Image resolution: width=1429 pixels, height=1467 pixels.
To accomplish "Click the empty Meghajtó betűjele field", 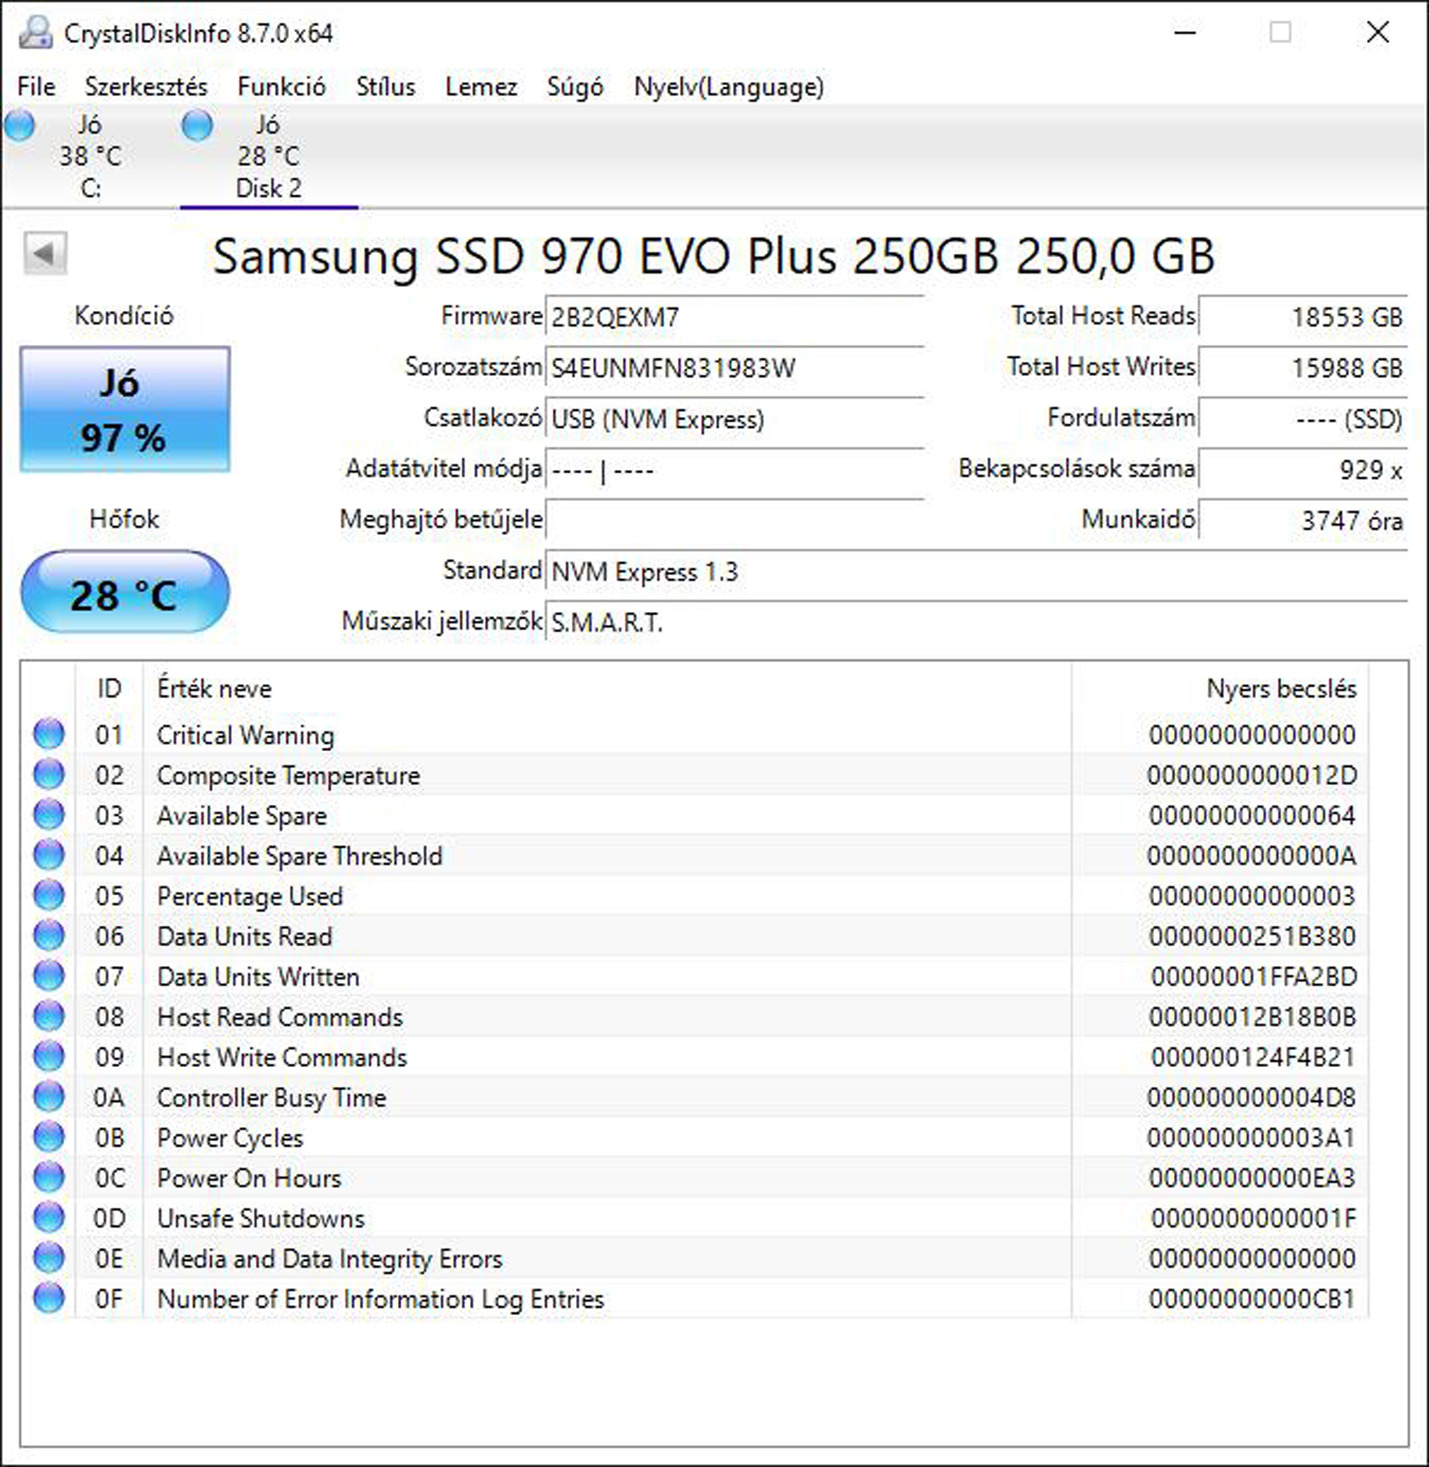I will [x=734, y=521].
